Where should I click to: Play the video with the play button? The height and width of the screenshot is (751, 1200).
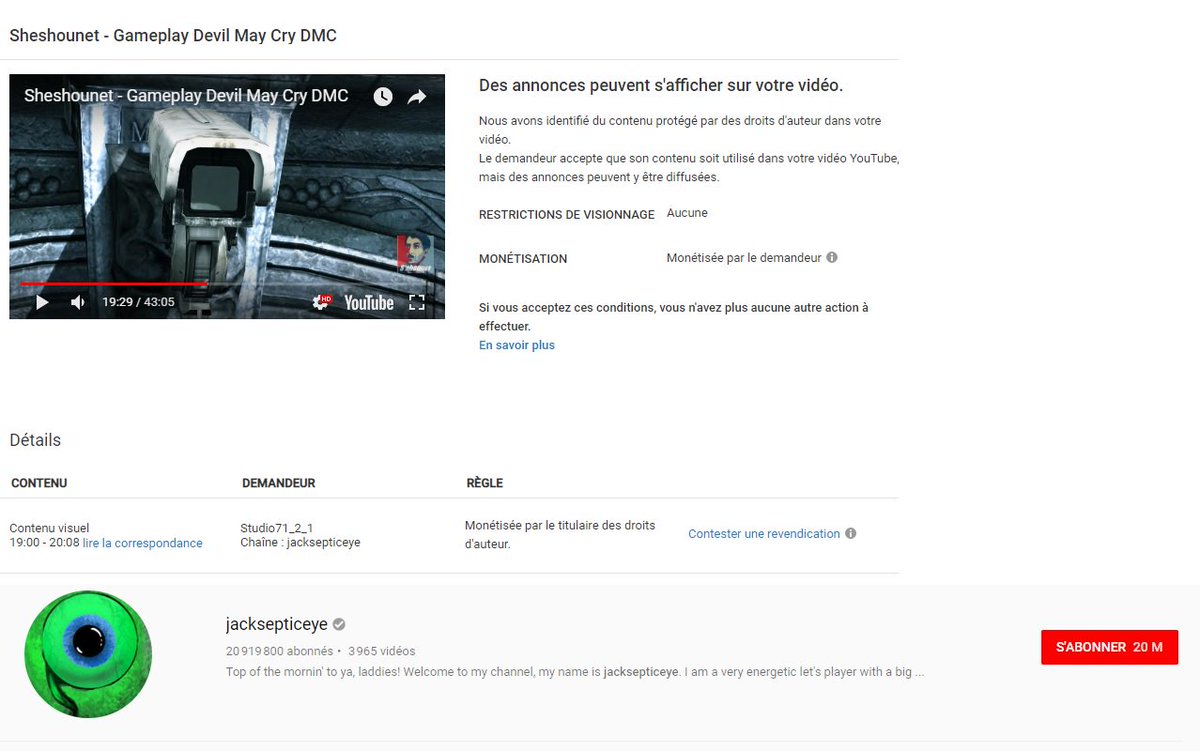[x=42, y=302]
